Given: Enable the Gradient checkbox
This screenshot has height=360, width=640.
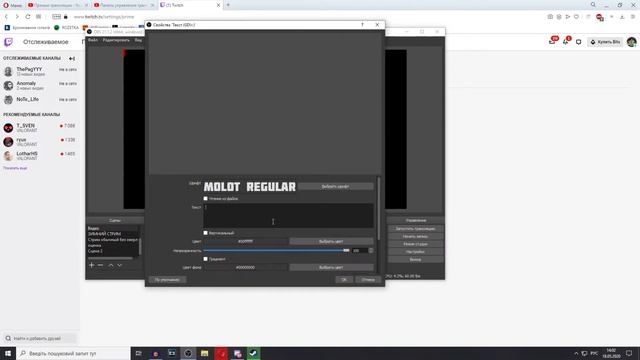Looking at the screenshot, I should [206, 259].
